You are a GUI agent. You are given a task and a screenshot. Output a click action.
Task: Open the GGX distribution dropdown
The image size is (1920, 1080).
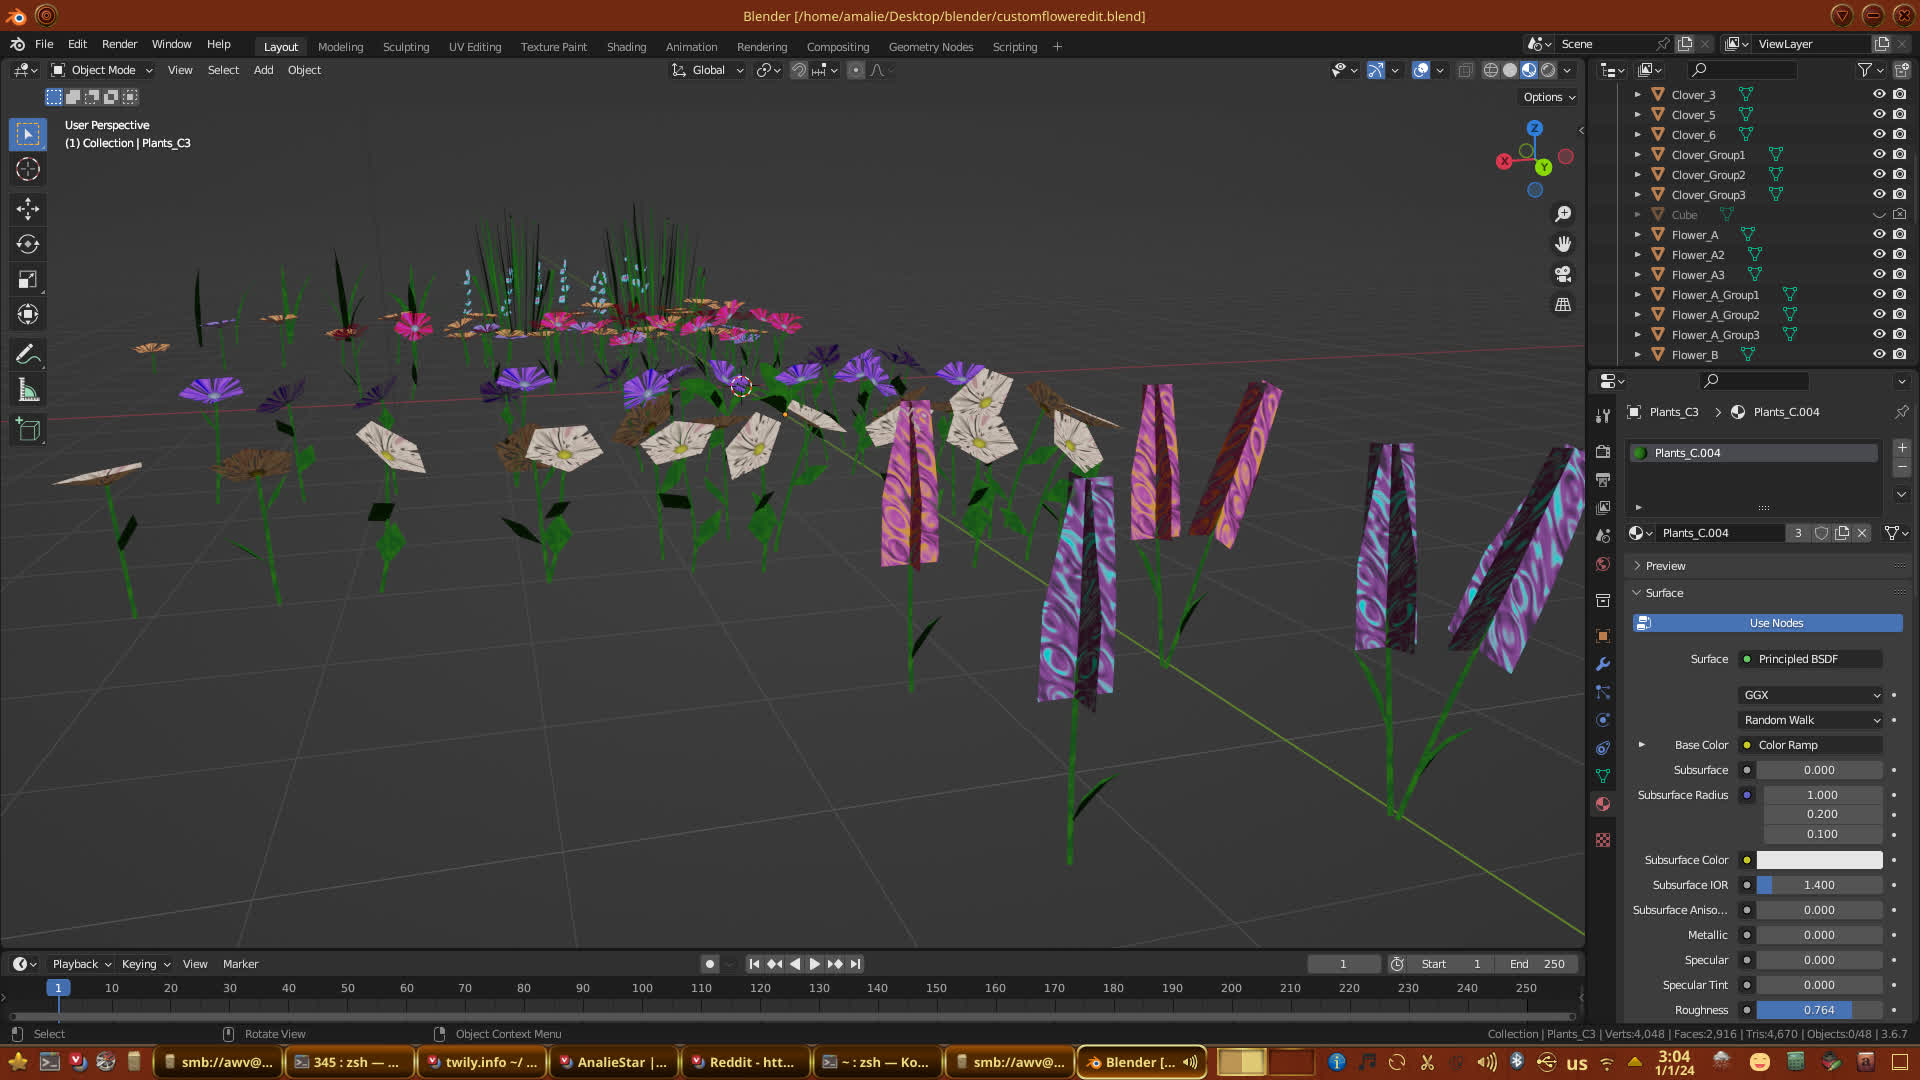(1811, 695)
